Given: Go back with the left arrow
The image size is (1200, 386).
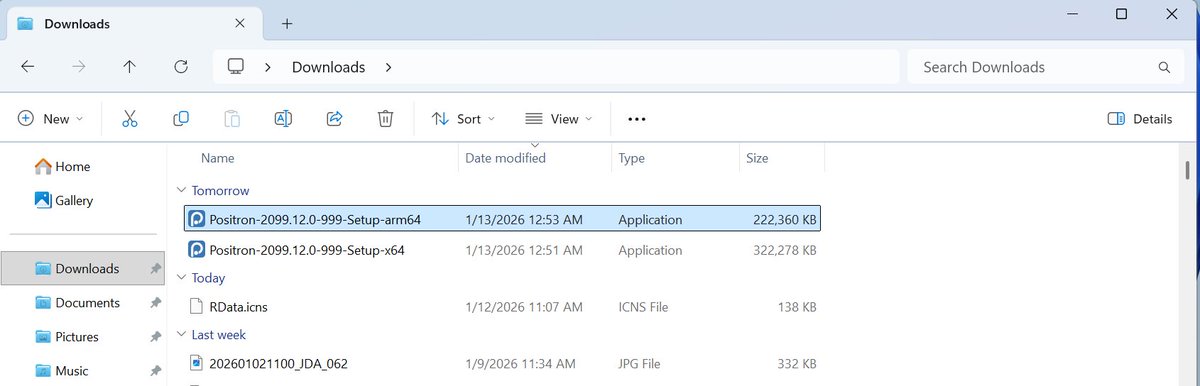Looking at the screenshot, I should point(28,67).
